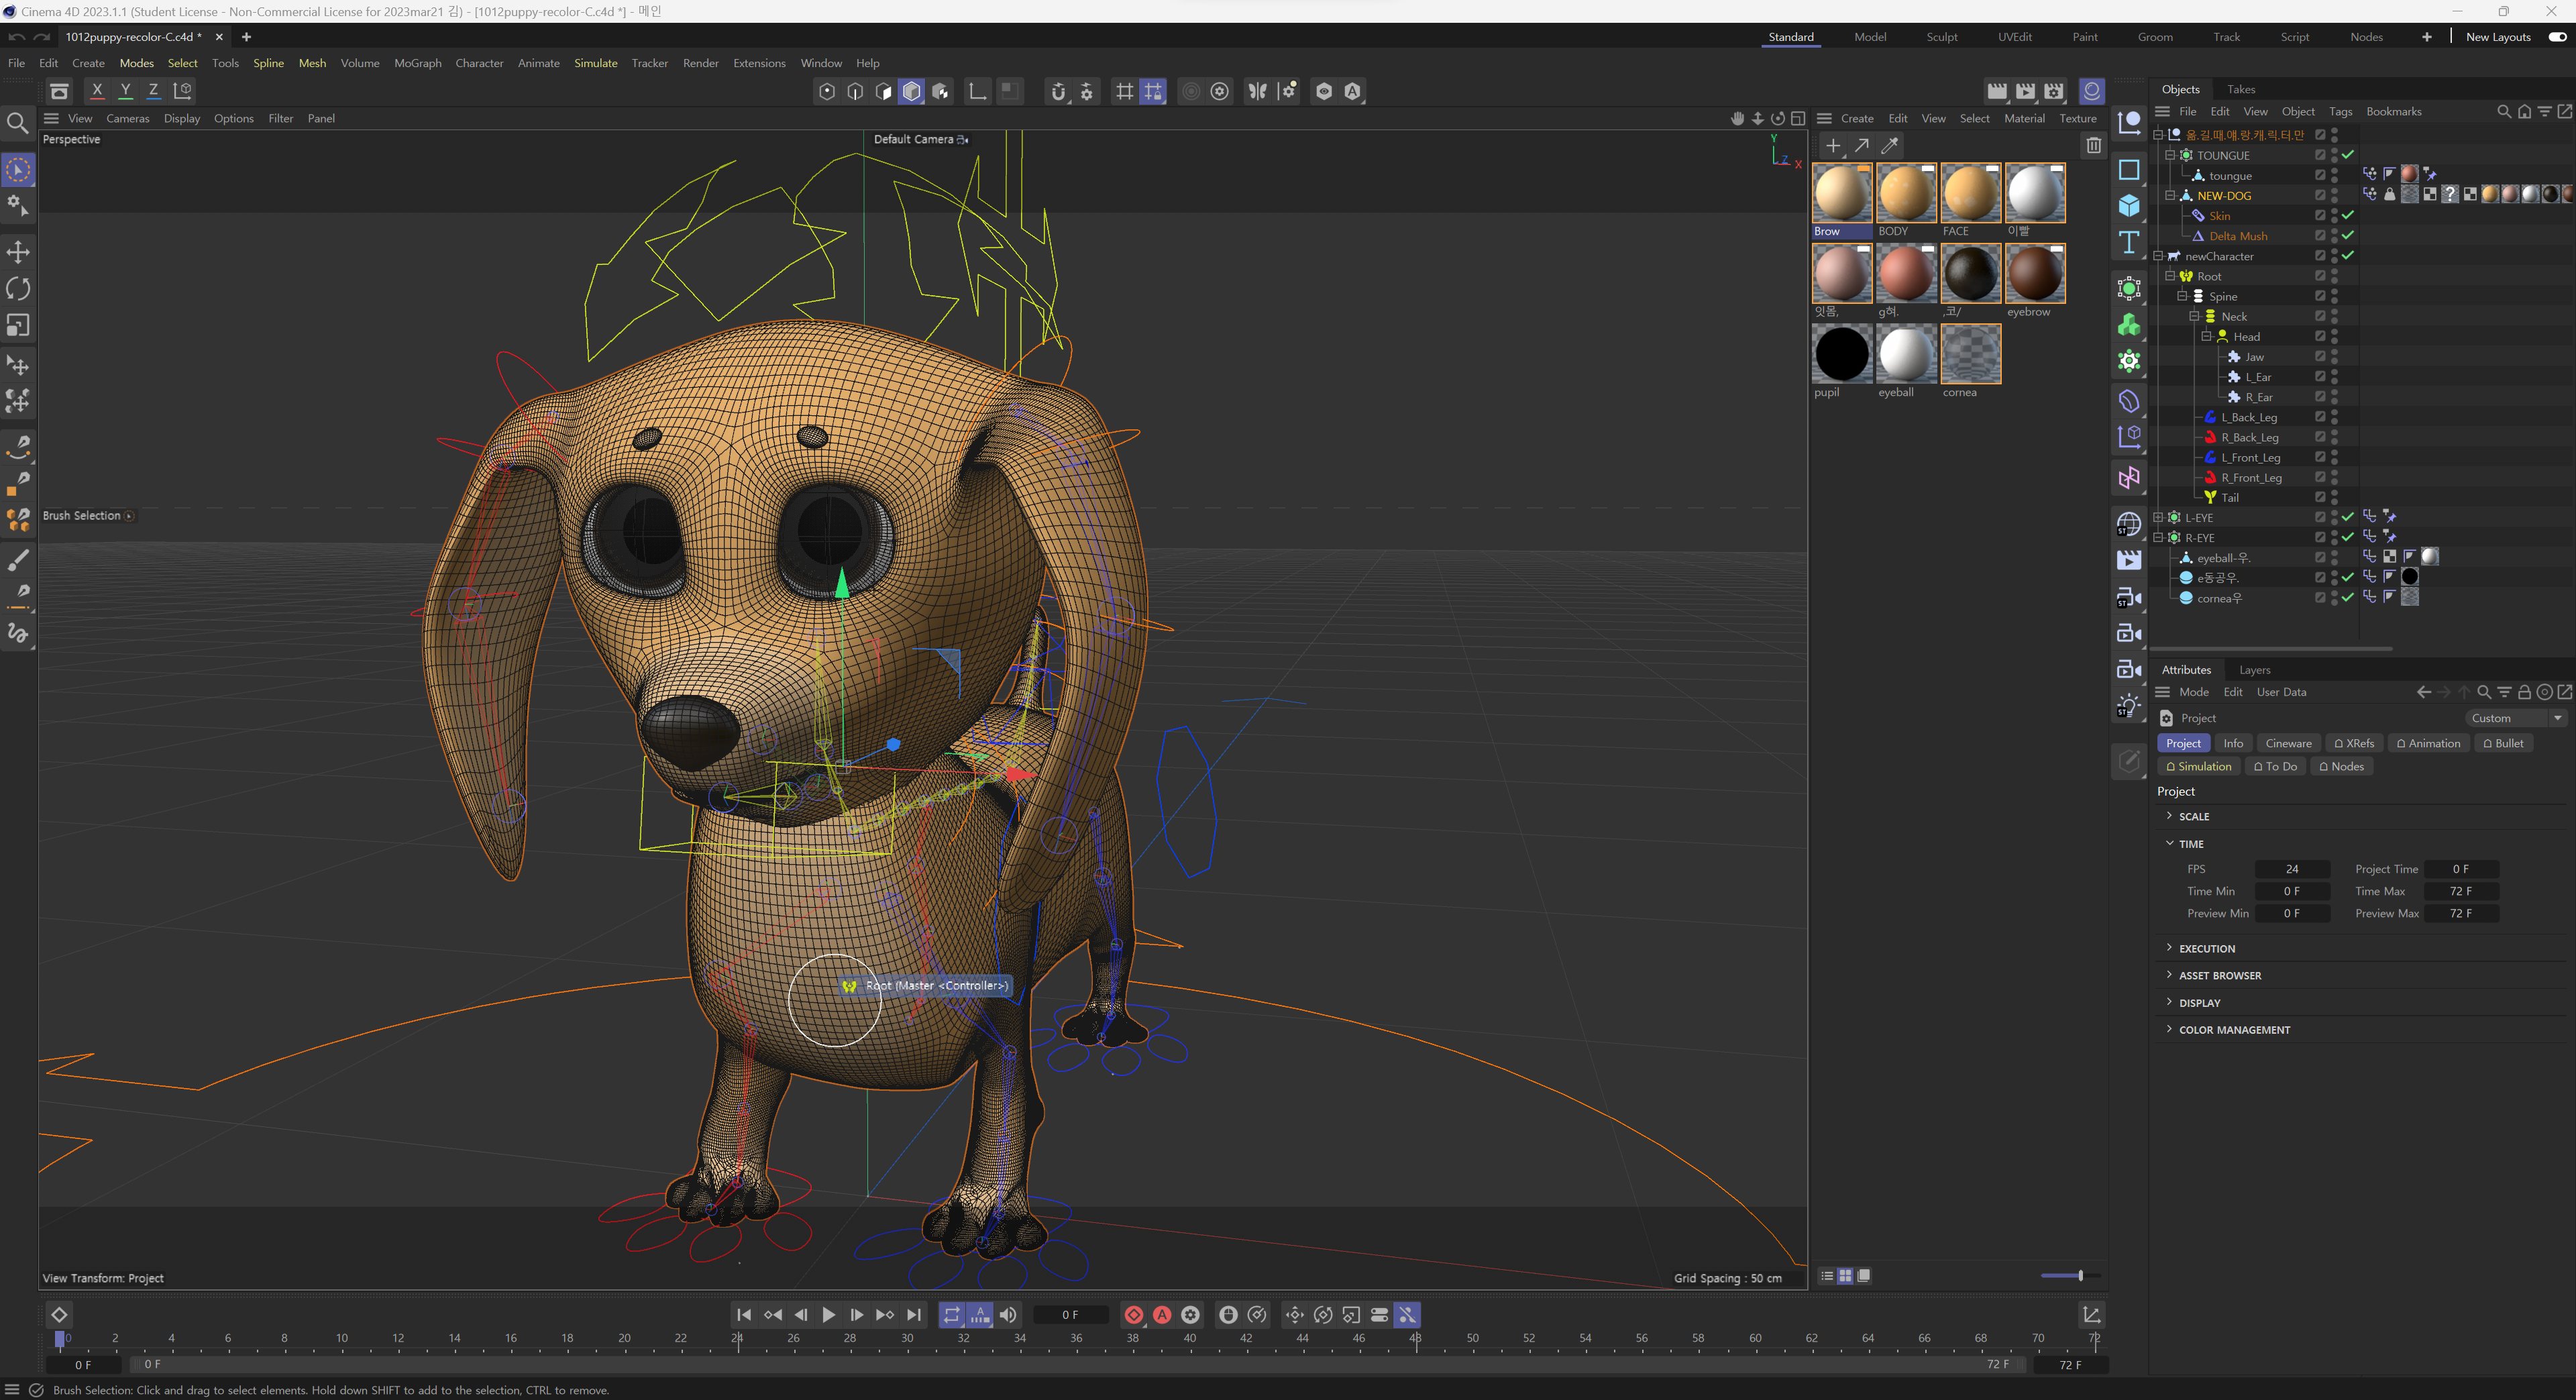
Task: Open the Bullet settings tab
Action: [2503, 743]
